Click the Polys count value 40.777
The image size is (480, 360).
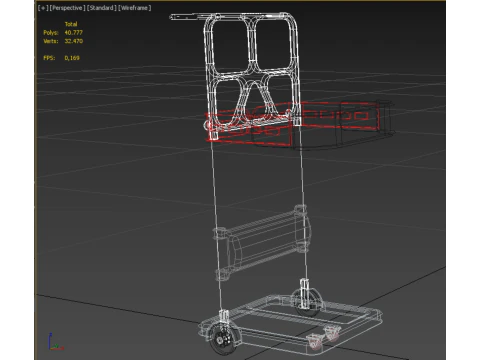coord(74,33)
